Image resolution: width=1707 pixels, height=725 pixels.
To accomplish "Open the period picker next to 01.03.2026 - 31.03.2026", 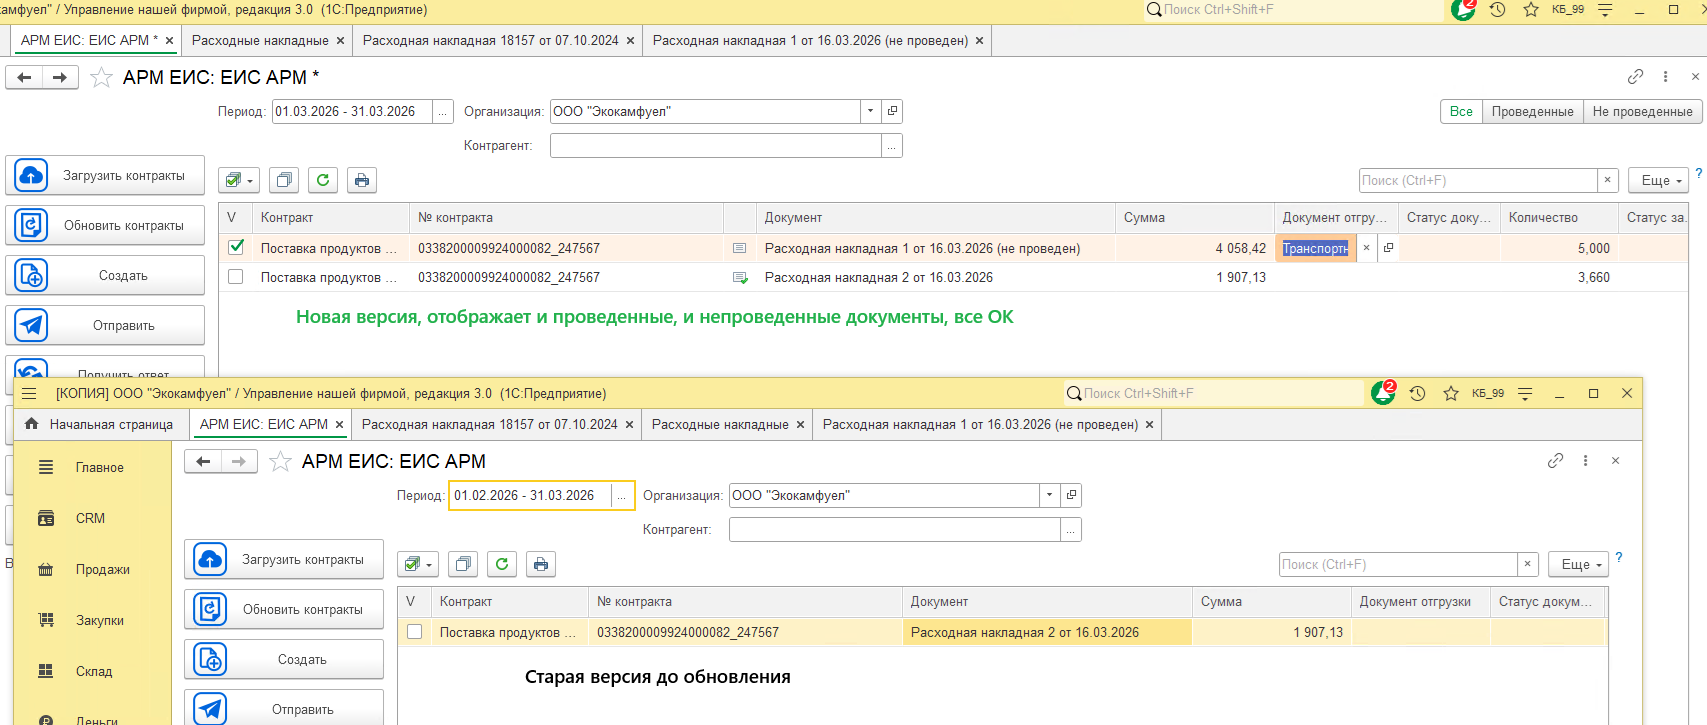I will click(442, 112).
